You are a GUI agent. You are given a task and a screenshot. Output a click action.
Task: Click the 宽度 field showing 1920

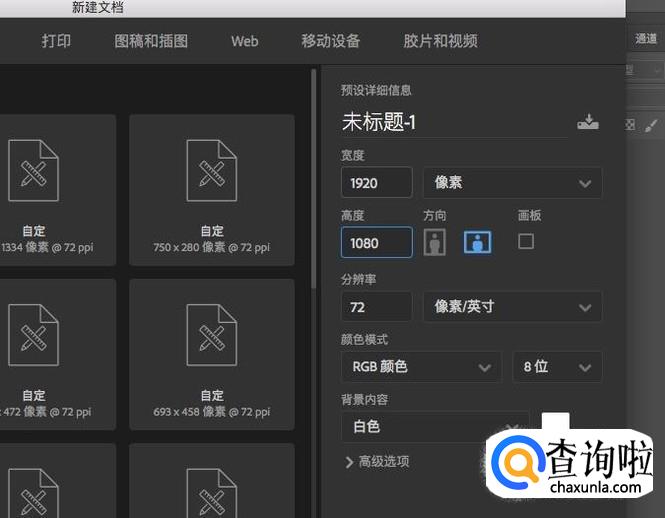377,182
